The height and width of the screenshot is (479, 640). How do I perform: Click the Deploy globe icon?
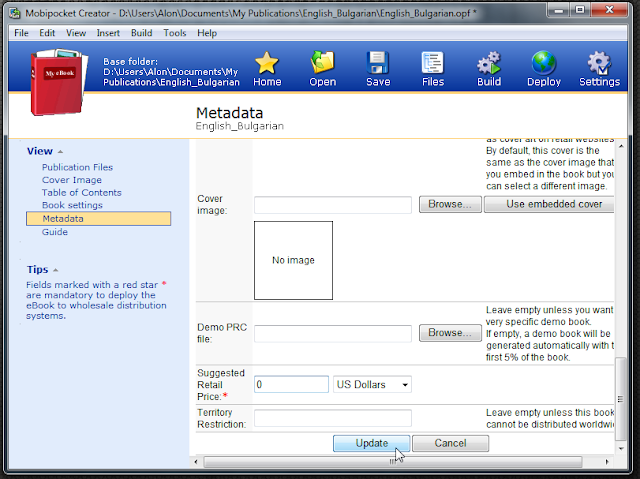pyautogui.click(x=544, y=63)
